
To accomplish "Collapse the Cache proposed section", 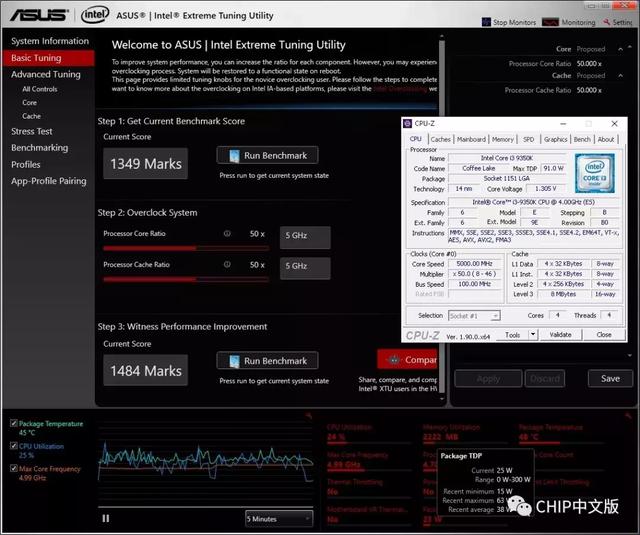I will coord(620,75).
